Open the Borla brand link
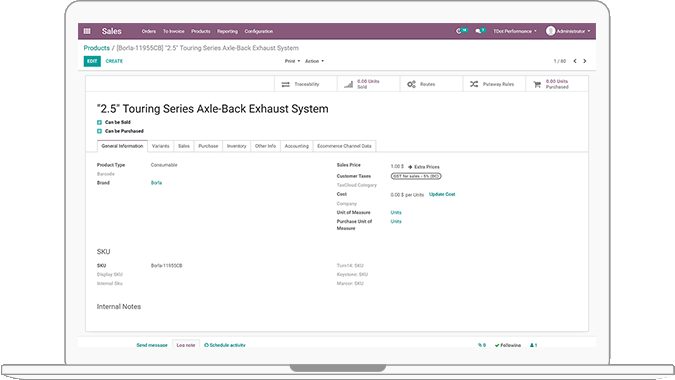Image resolution: width=675 pixels, height=380 pixels. pyautogui.click(x=156, y=183)
